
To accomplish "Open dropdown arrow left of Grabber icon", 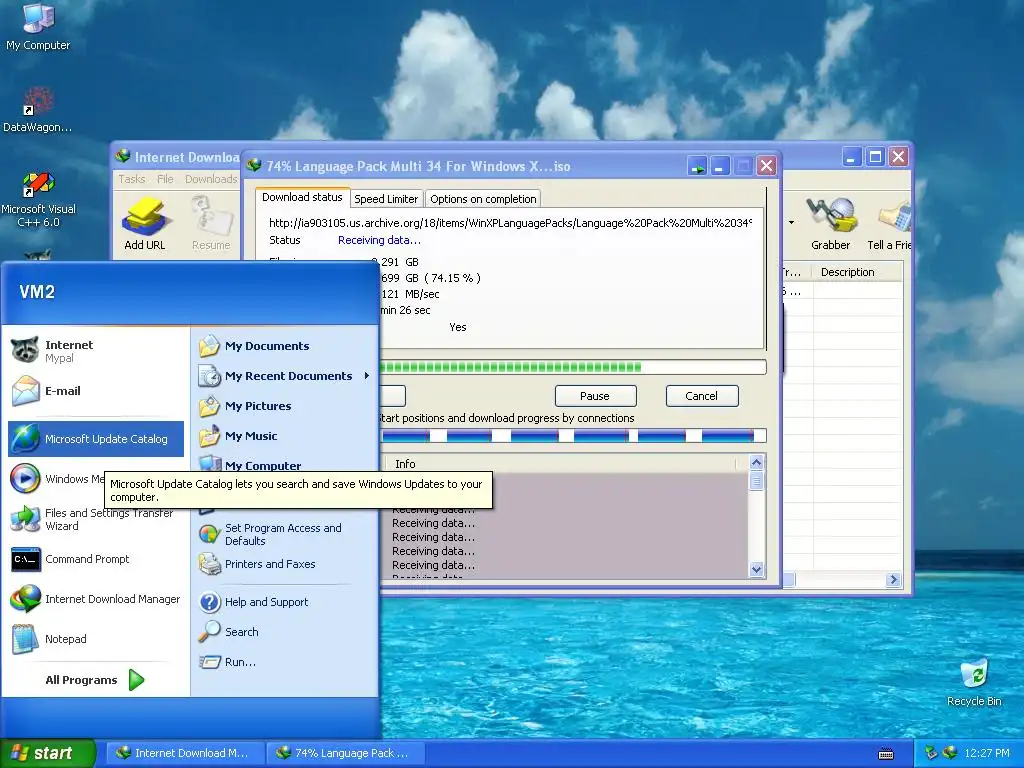I will pos(791,223).
